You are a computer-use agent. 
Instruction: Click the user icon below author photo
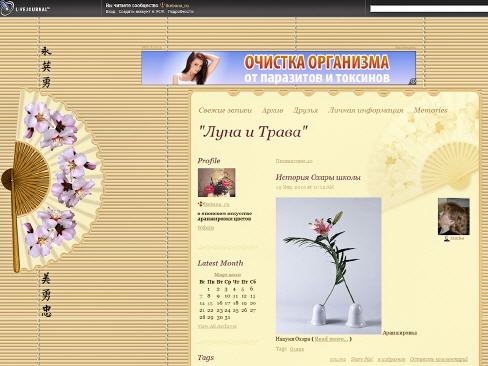pyautogui.click(x=447, y=238)
